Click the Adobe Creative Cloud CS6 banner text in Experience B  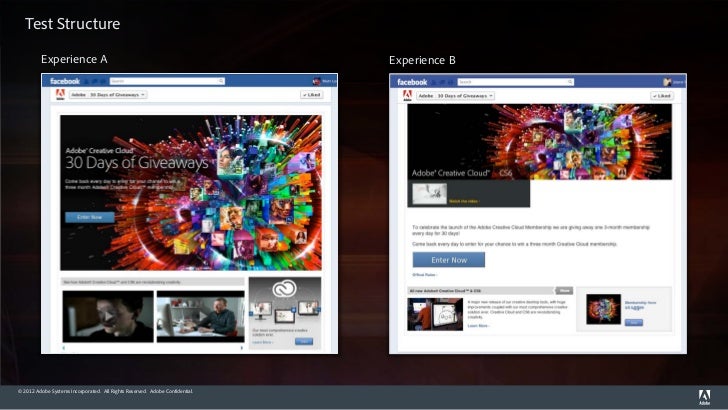coord(462,173)
